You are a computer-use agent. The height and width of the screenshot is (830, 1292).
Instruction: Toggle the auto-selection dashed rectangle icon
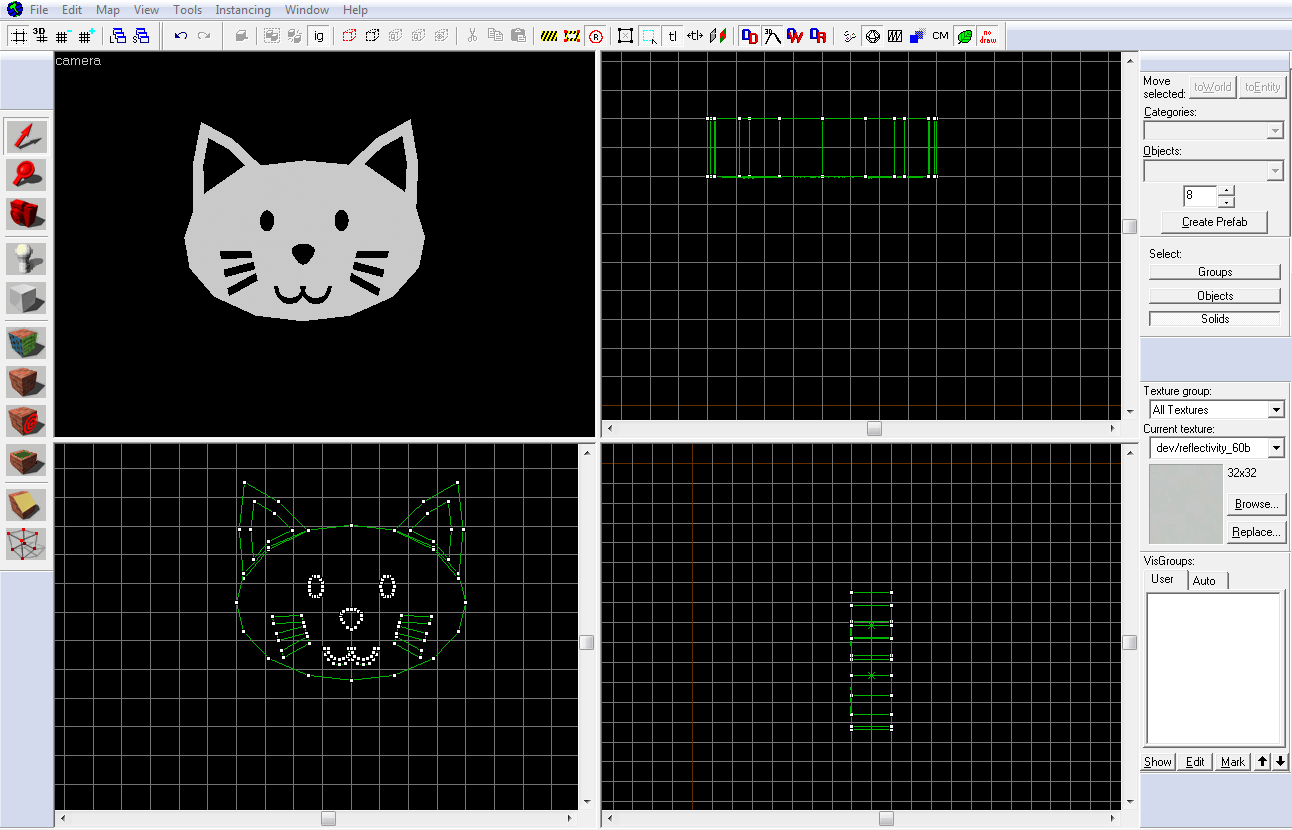pyautogui.click(x=650, y=36)
